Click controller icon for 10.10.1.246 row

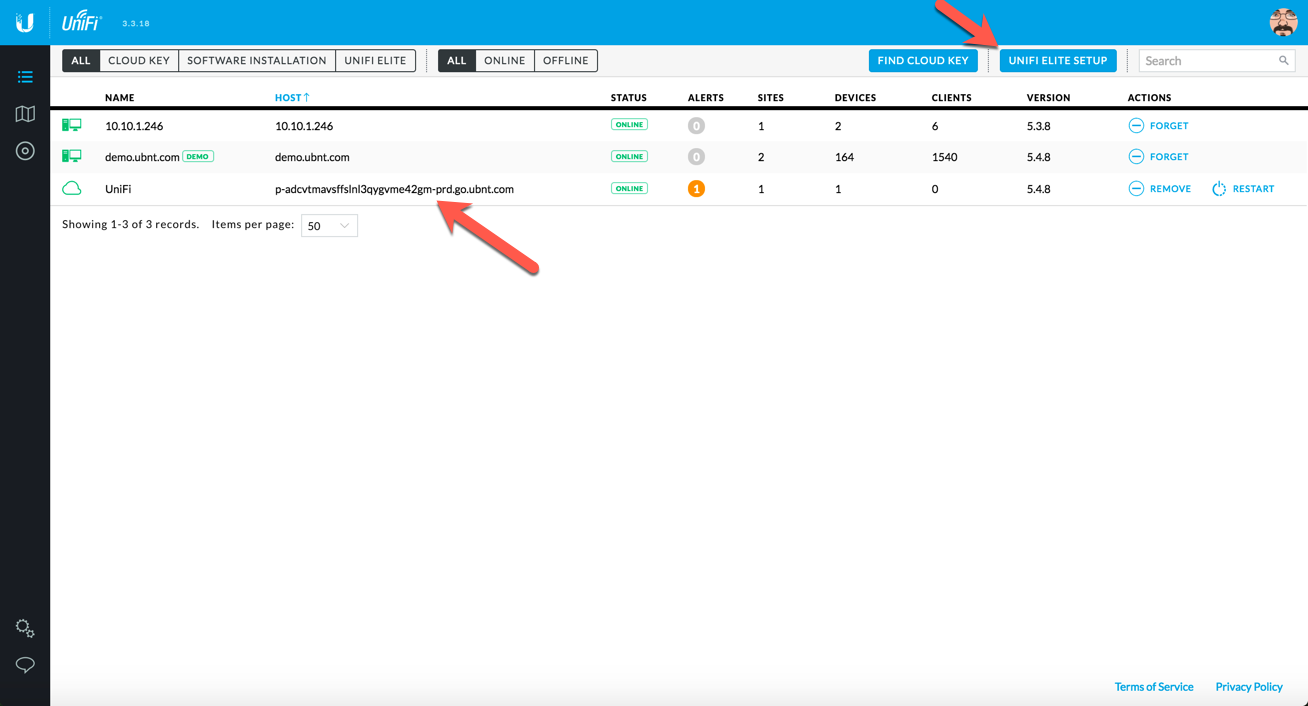(x=72, y=126)
